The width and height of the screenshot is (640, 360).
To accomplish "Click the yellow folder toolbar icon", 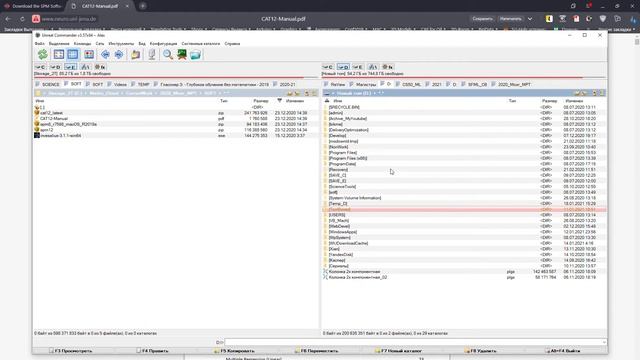I will pyautogui.click(x=136, y=54).
